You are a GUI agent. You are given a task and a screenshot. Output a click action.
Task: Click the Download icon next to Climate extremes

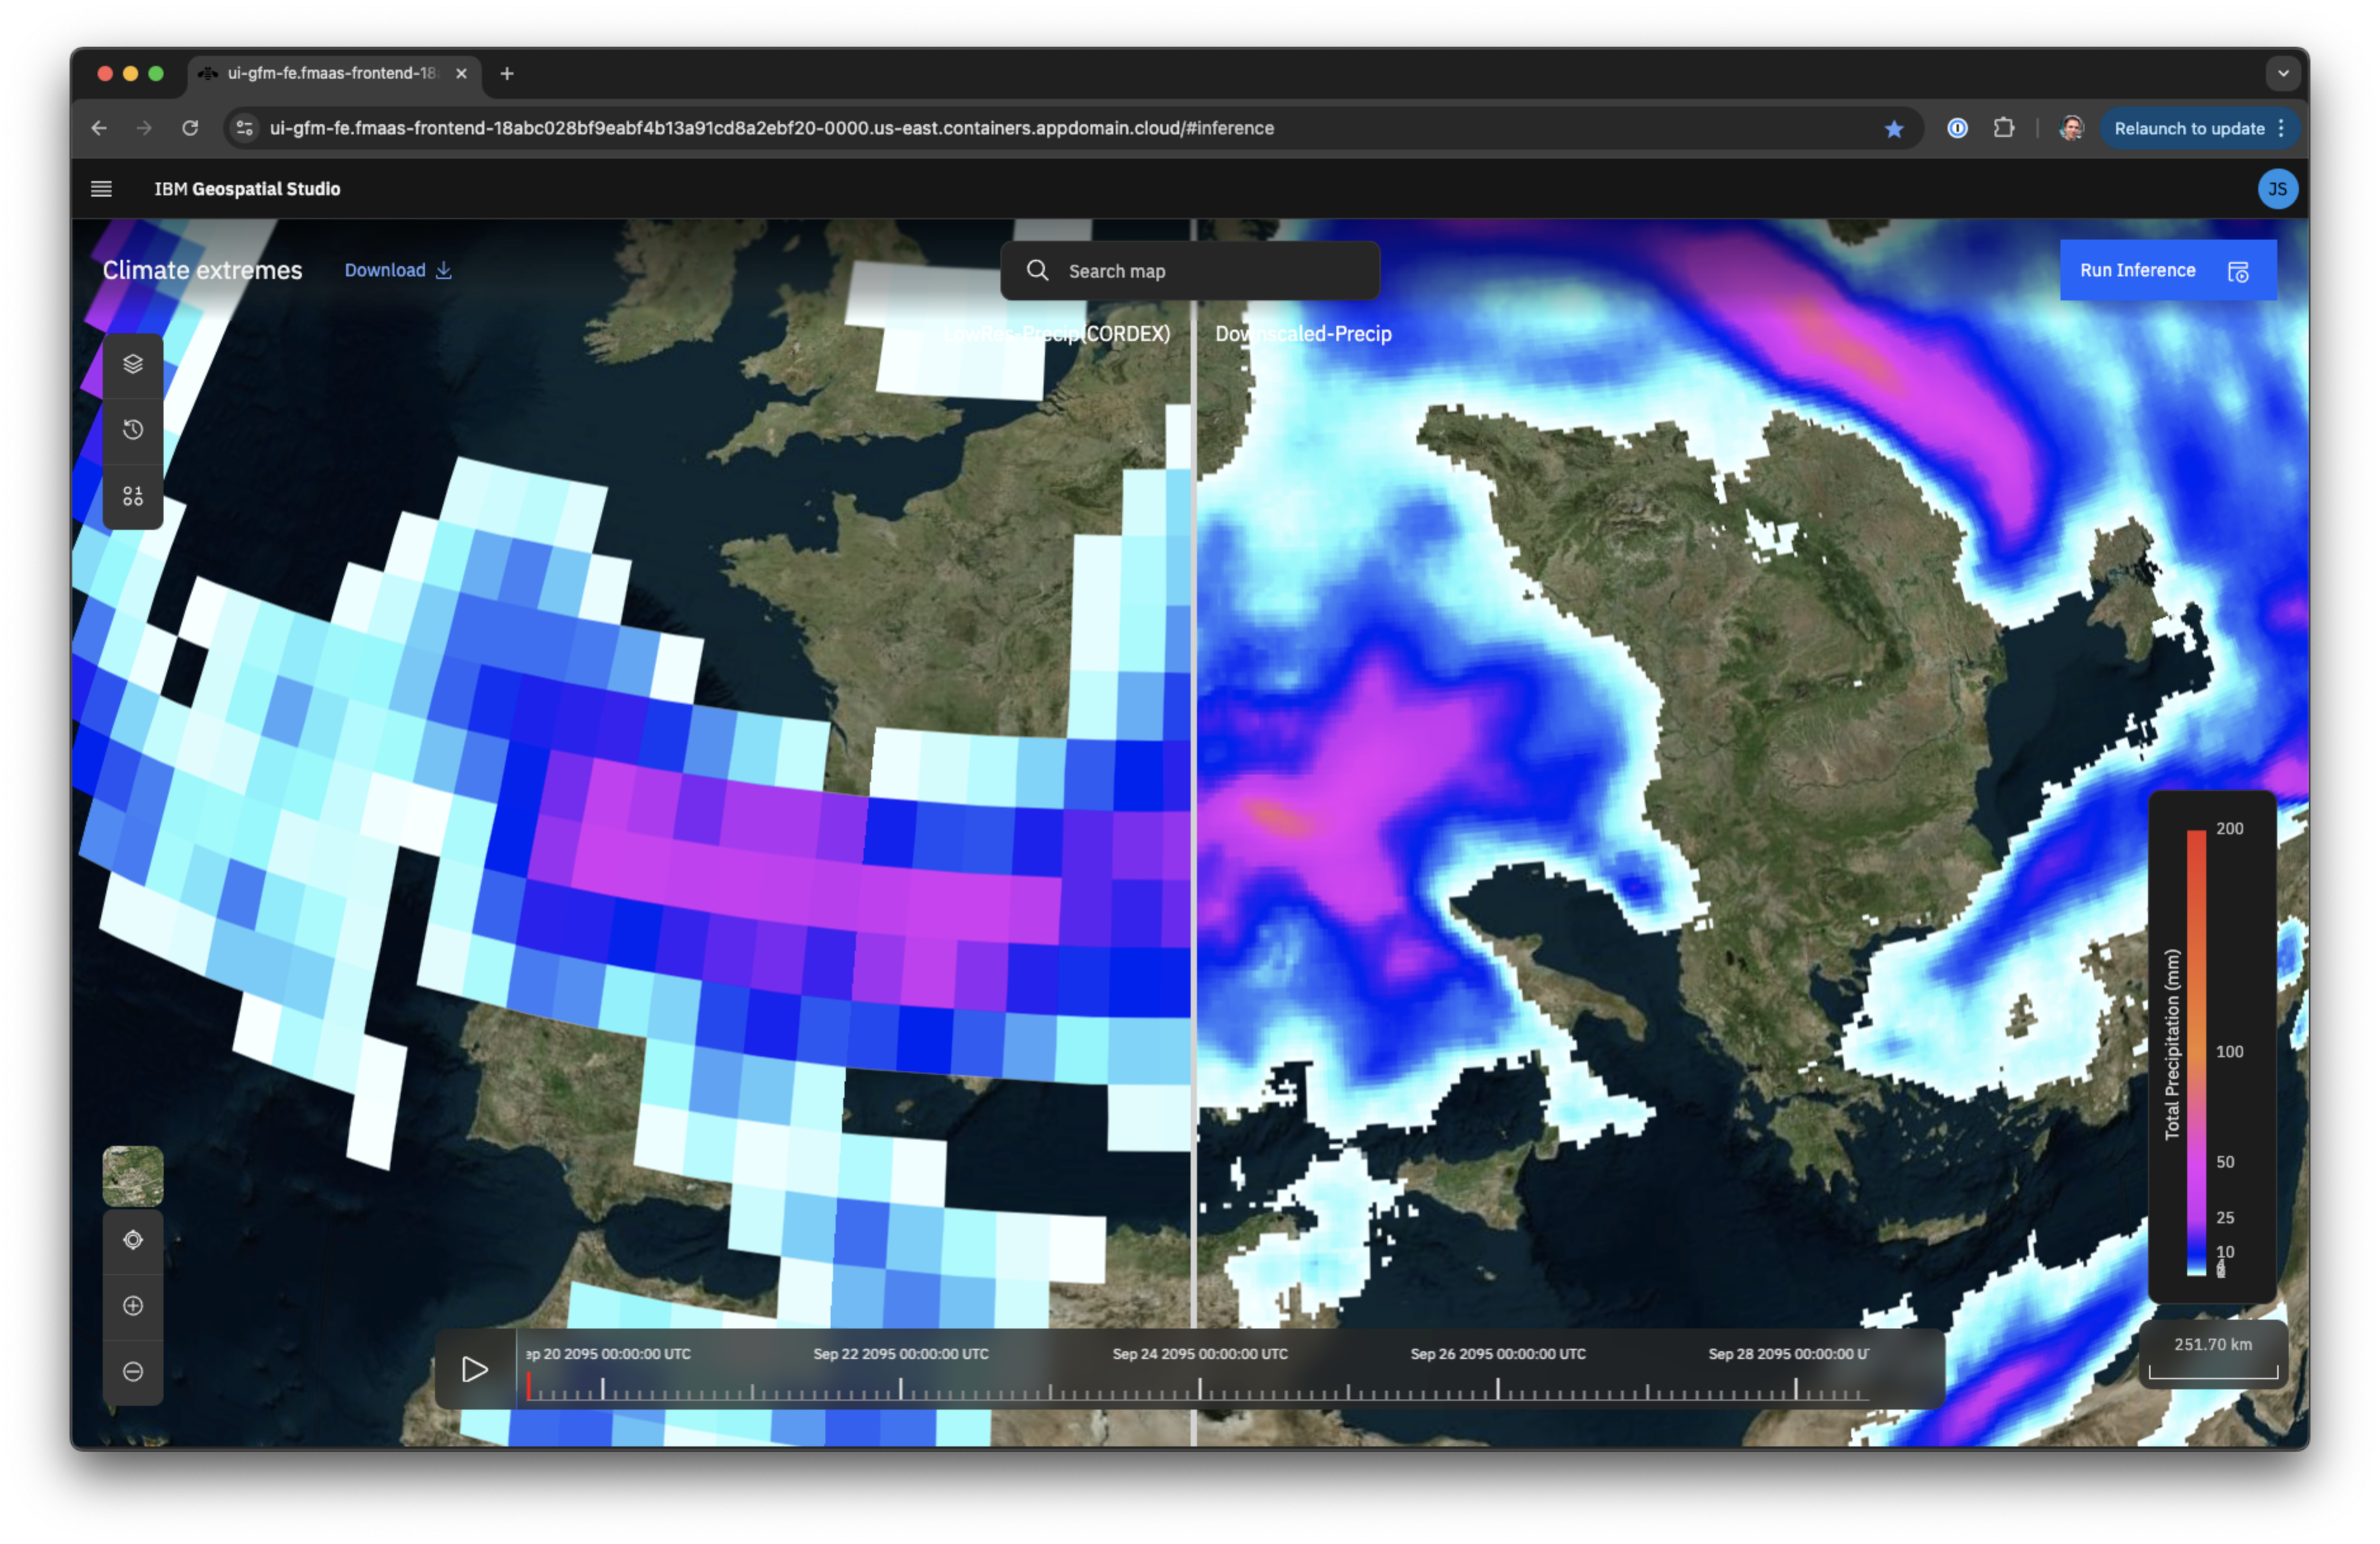click(x=444, y=270)
